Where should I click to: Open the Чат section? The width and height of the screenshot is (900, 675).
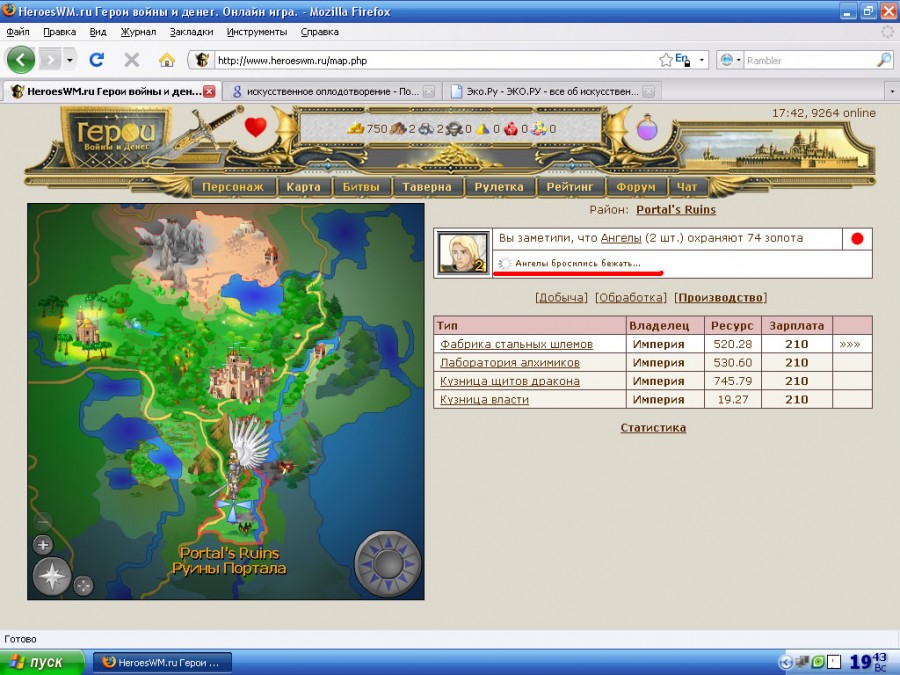coord(687,187)
